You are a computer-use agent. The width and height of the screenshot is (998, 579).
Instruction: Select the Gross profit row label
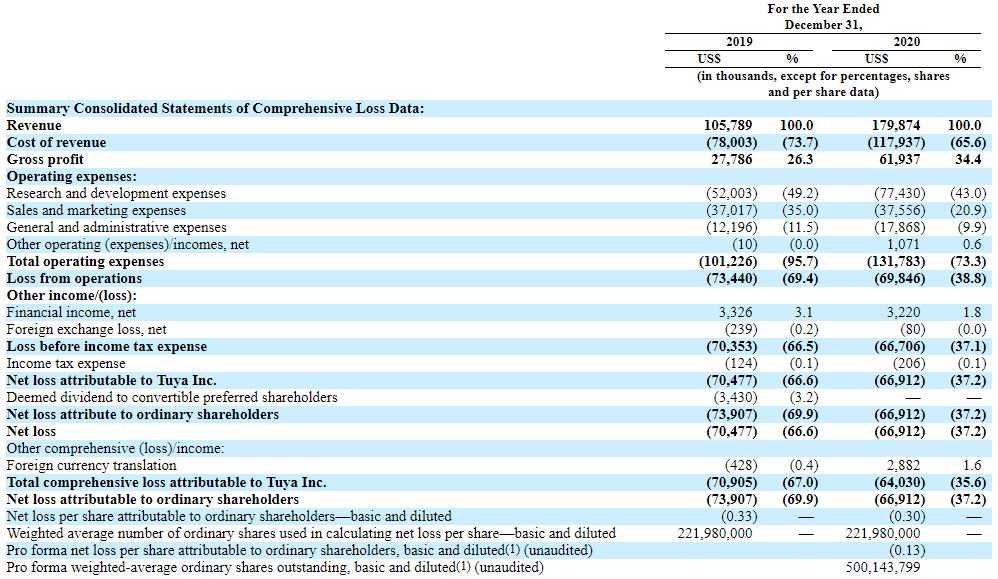pyautogui.click(x=45, y=160)
